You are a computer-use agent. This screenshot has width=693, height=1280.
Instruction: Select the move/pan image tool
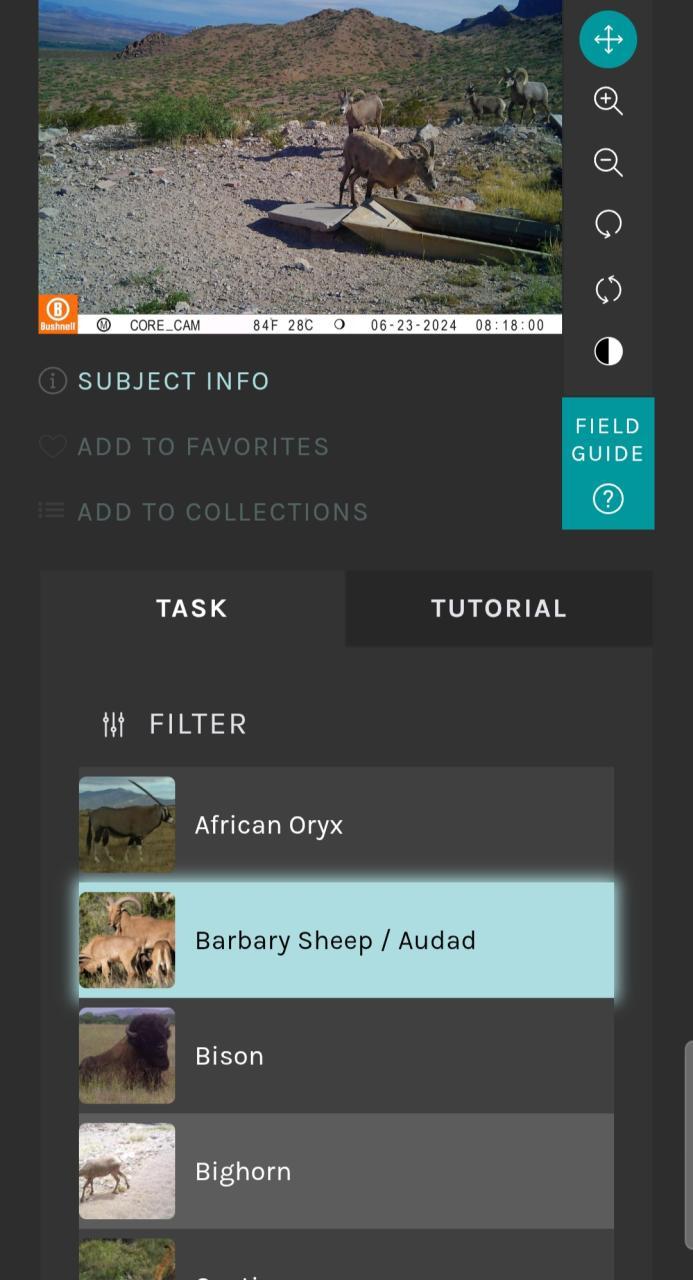click(608, 40)
